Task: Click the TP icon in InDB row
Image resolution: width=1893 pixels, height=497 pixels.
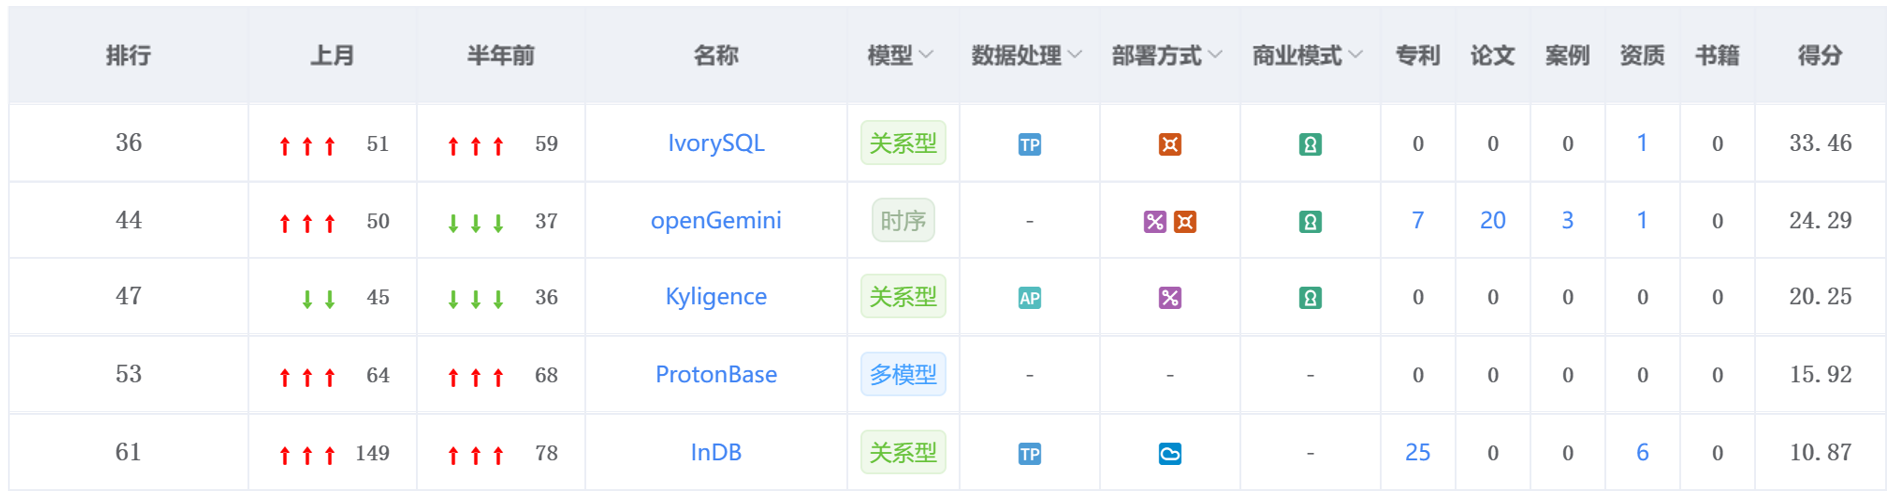Action: point(1029,454)
